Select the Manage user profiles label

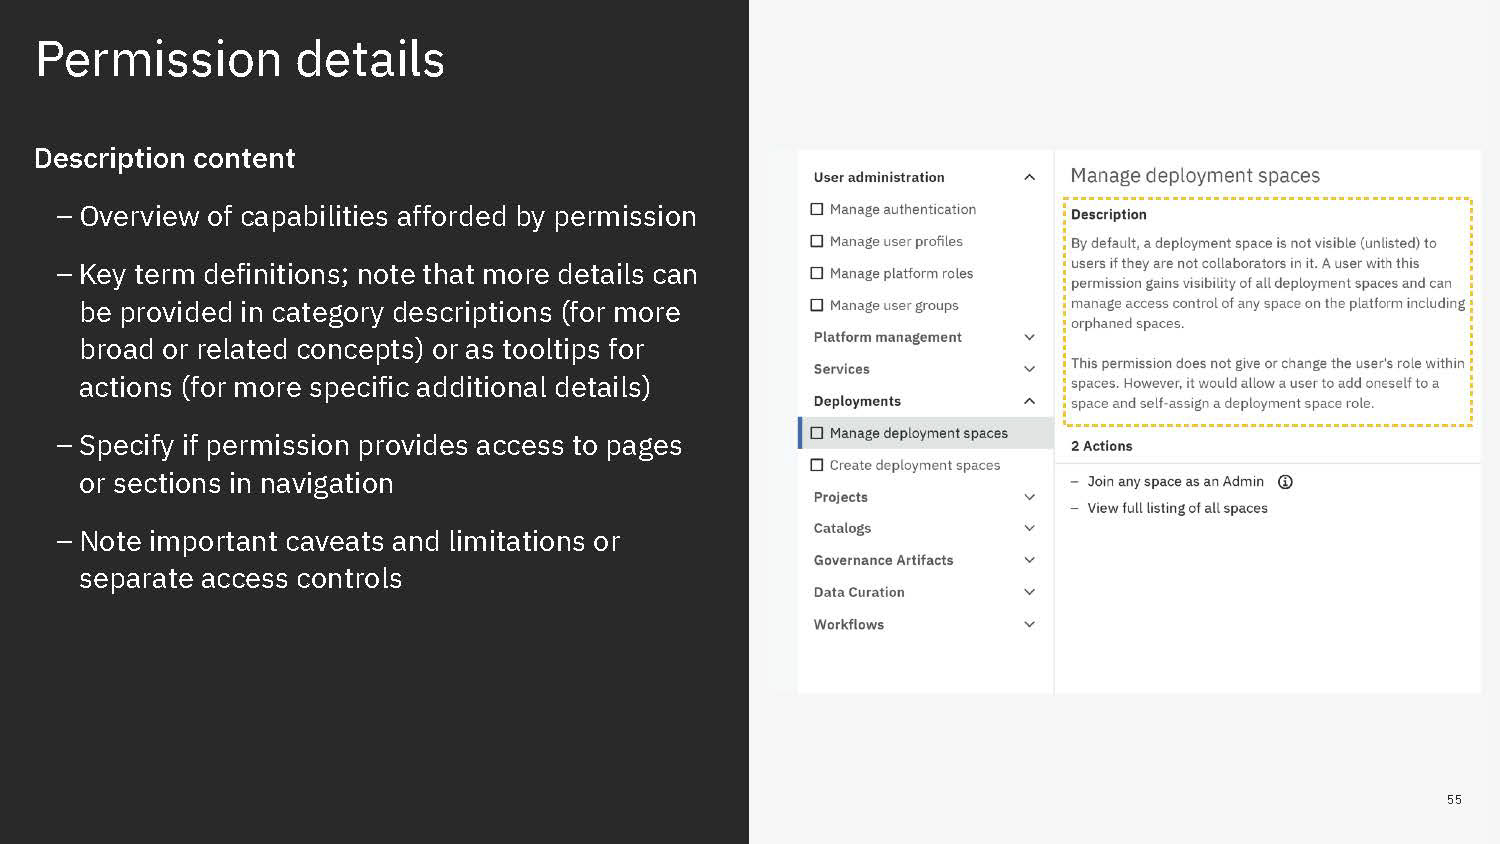pyautogui.click(x=896, y=241)
